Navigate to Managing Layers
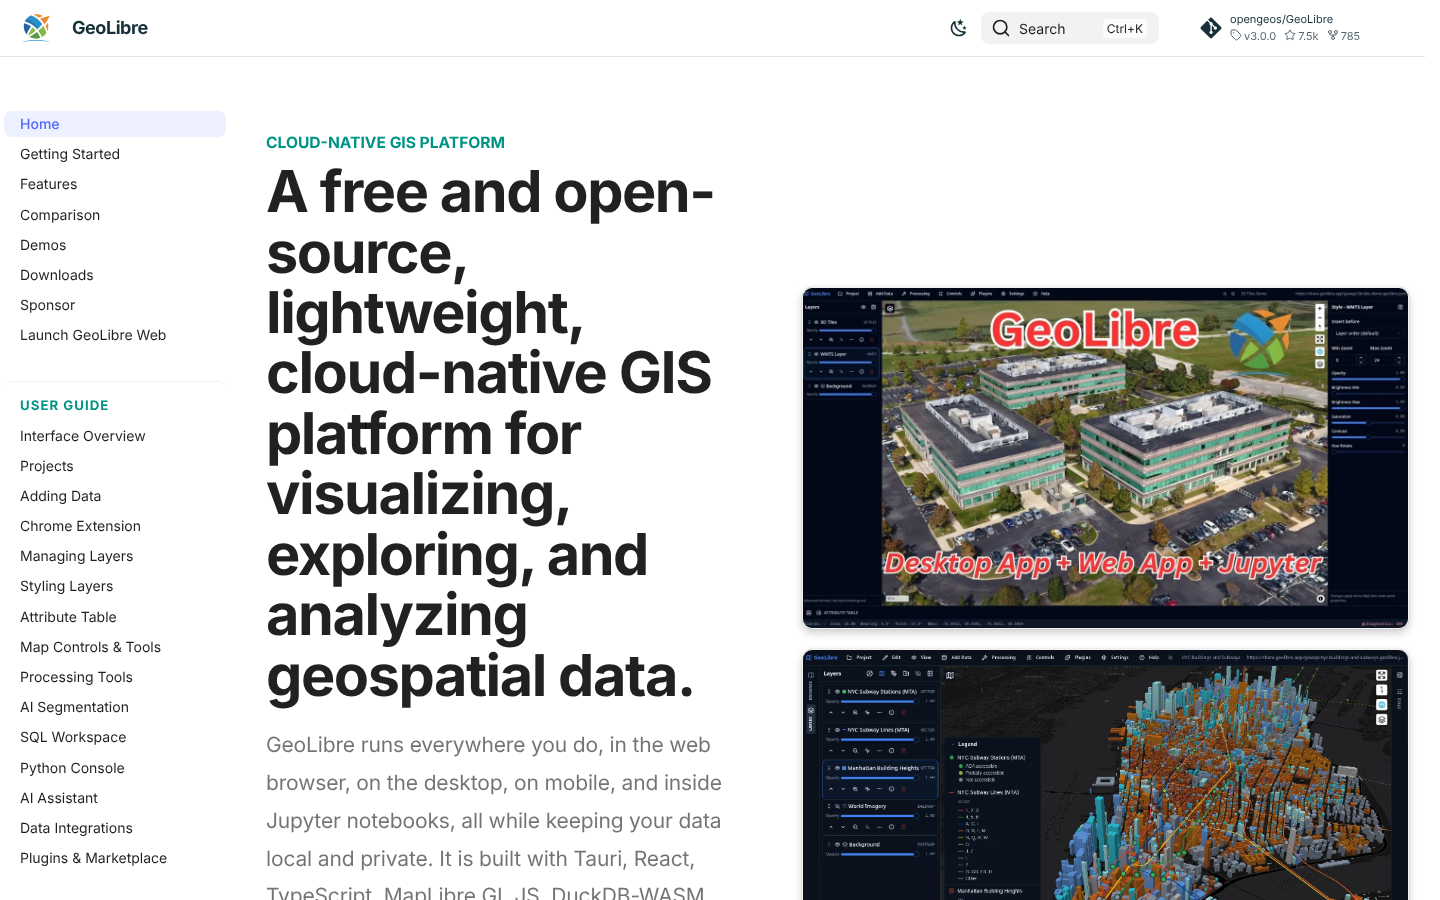This screenshot has width=1440, height=900. 77,556
